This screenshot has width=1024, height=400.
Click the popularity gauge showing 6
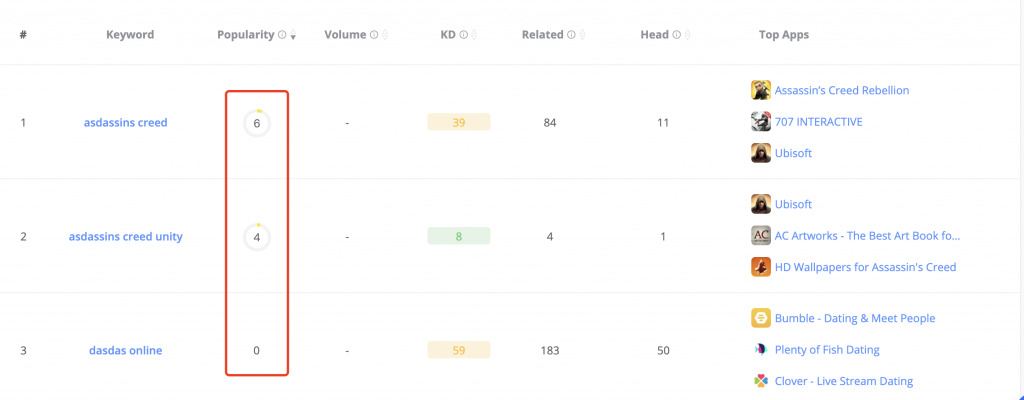click(257, 123)
